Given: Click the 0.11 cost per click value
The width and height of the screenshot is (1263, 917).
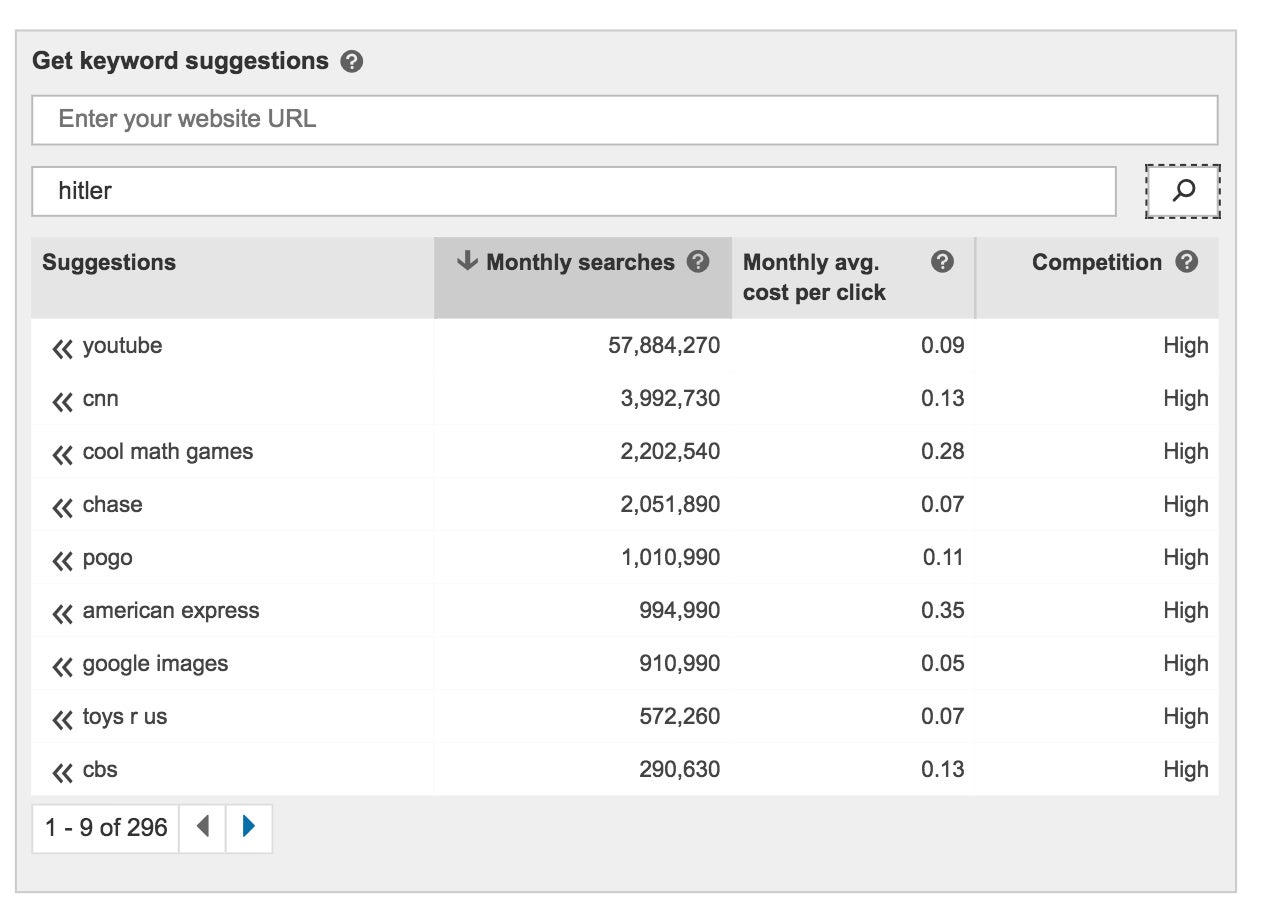Looking at the screenshot, I should [943, 558].
